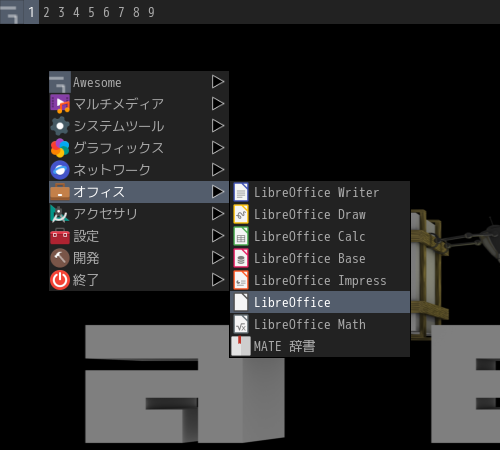Switch to workspace tag 7
This screenshot has width=500, height=450.
coord(121,12)
